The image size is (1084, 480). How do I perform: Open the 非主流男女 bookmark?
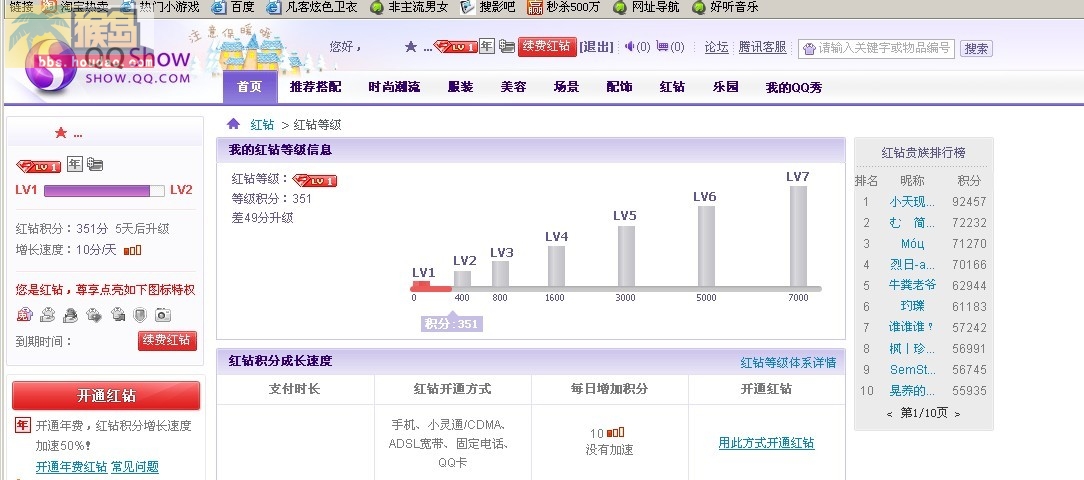pyautogui.click(x=409, y=7)
